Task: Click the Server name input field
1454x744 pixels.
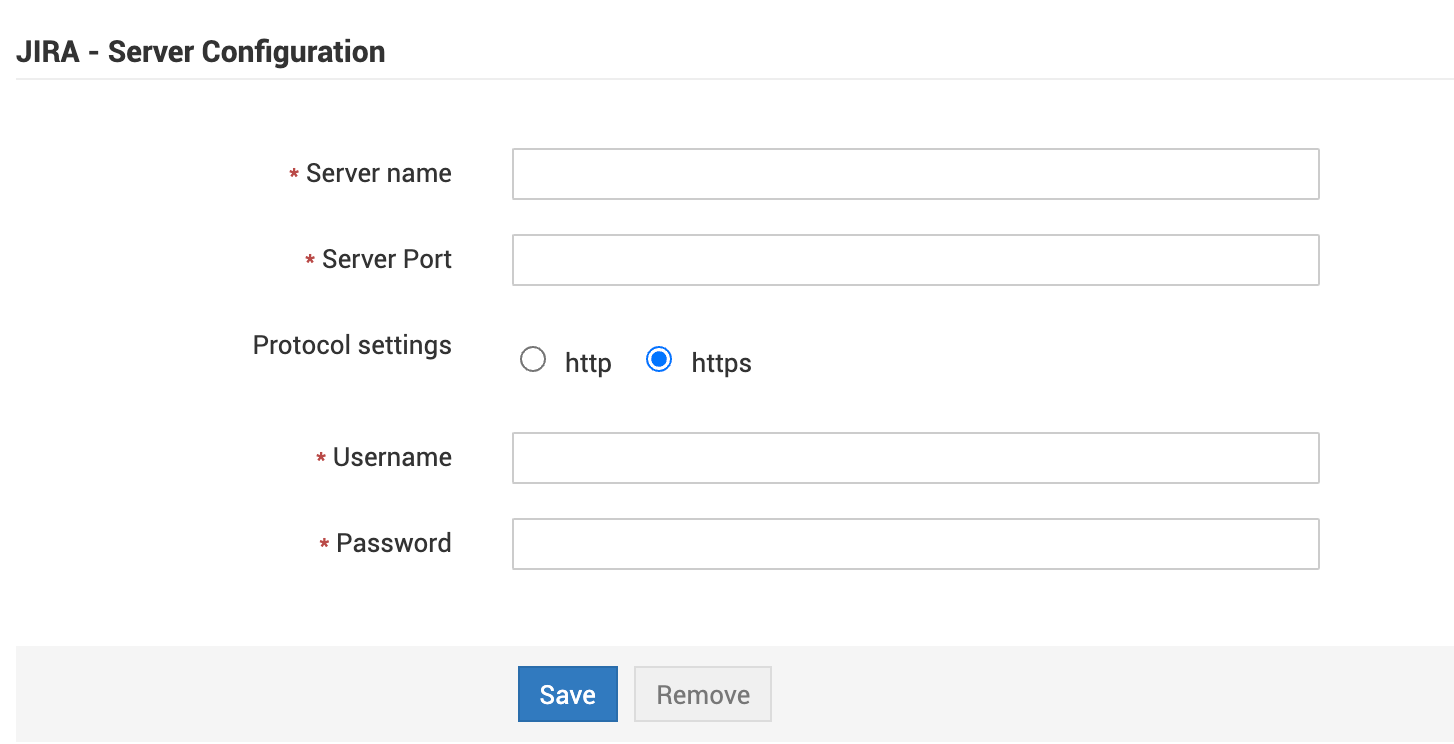Action: (915, 174)
